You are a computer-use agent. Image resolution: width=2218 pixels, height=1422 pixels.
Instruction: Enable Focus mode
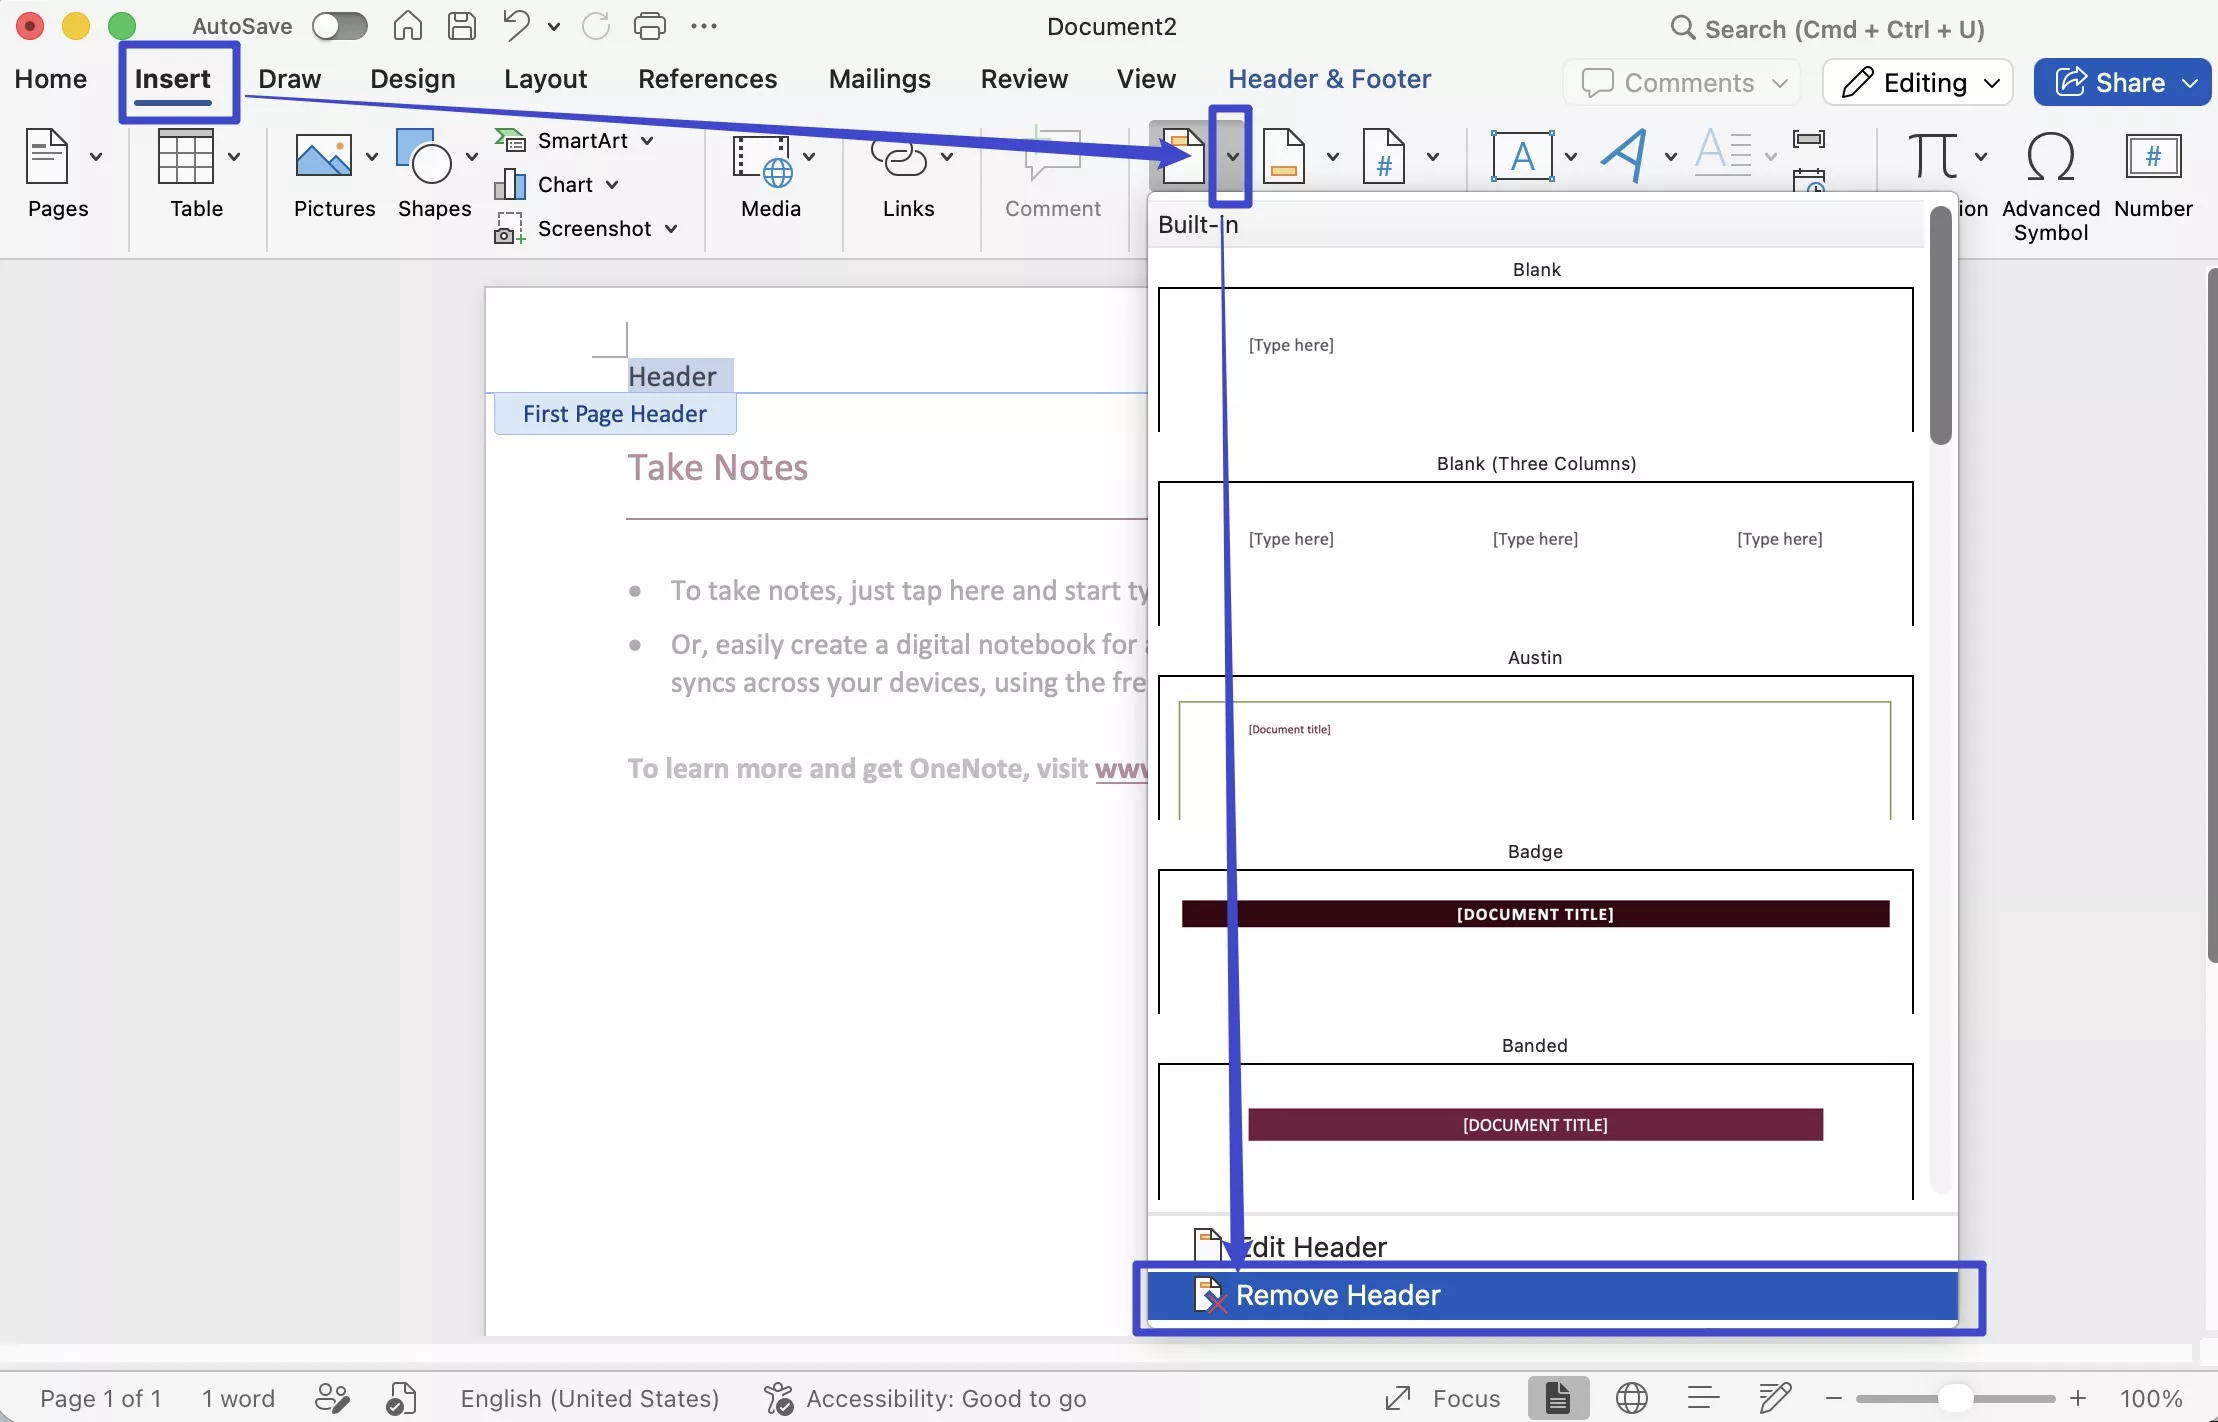click(x=1443, y=1398)
